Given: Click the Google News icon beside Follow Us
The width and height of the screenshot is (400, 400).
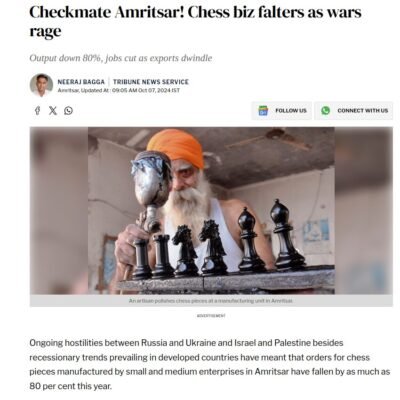Looking at the screenshot, I should 263,111.
